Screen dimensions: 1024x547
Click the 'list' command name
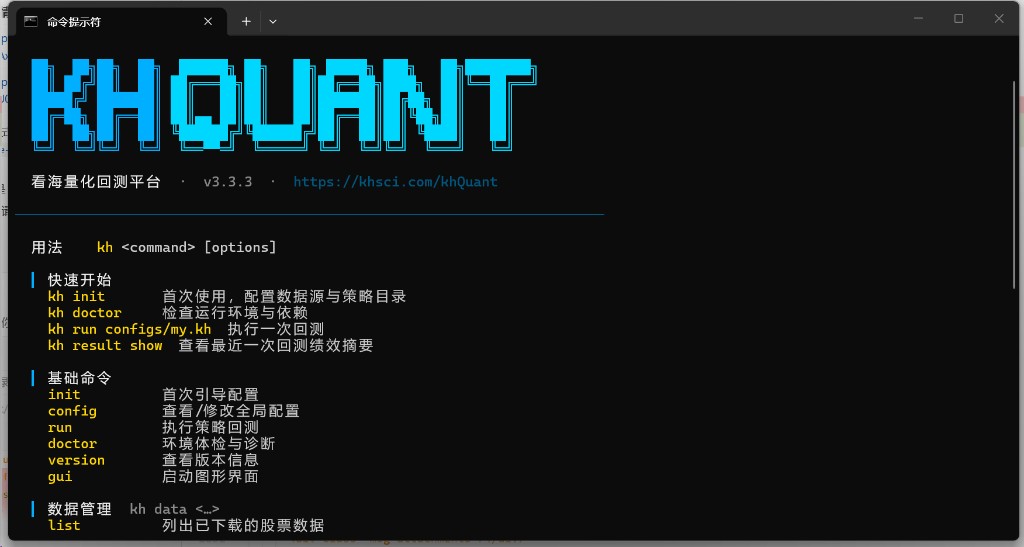pyautogui.click(x=64, y=525)
